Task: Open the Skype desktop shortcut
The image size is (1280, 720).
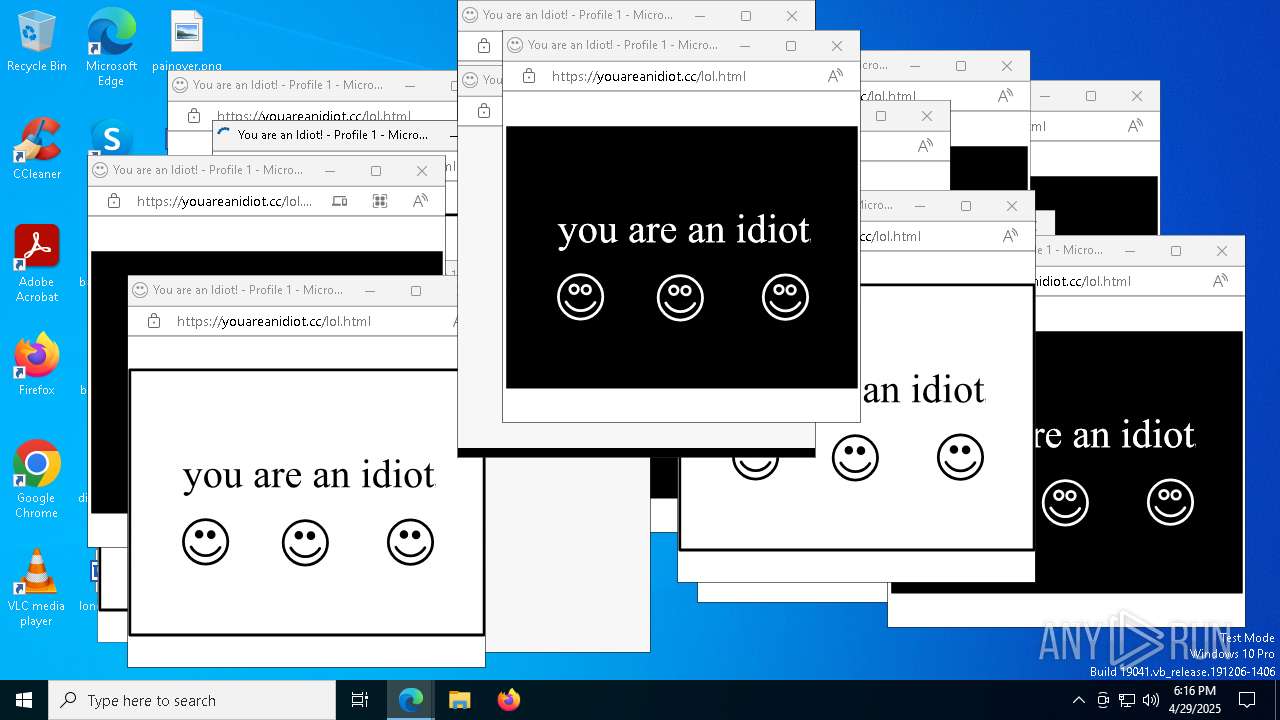Action: [111, 139]
